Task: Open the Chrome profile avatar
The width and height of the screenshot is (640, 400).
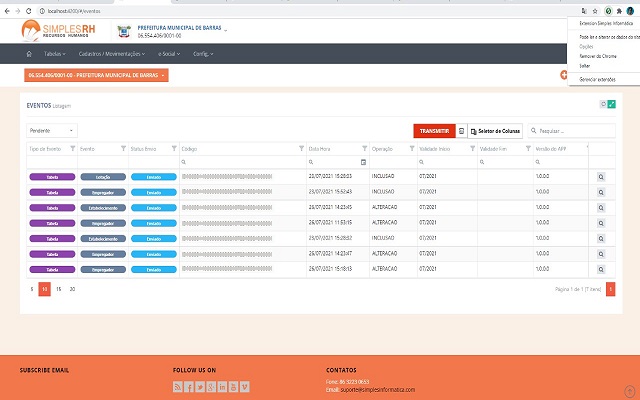Action: [x=630, y=11]
